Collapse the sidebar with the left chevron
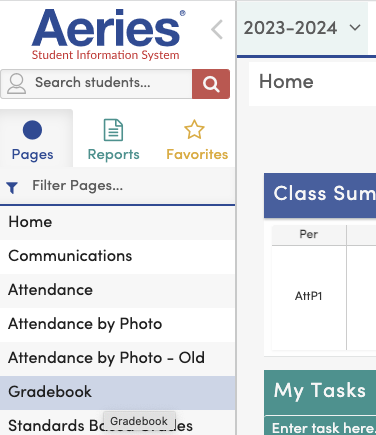 coord(217,29)
